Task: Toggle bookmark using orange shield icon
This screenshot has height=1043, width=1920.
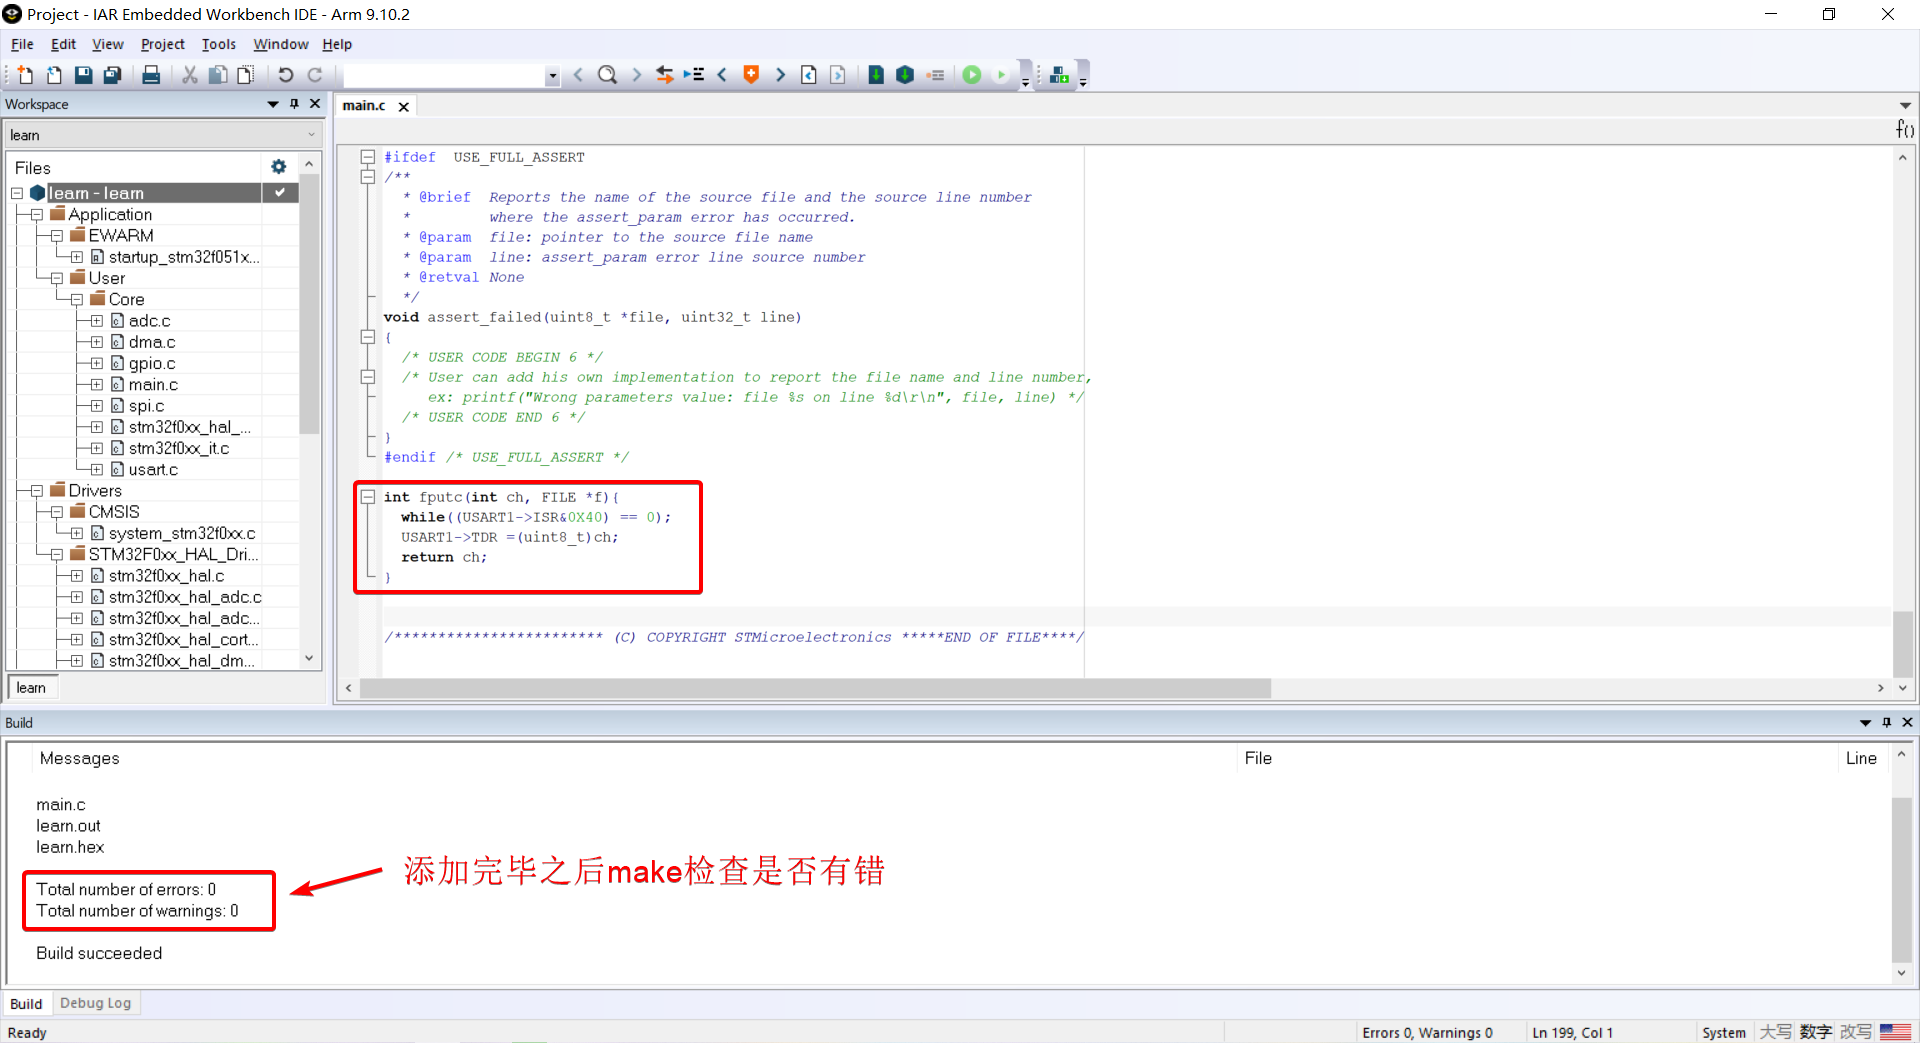Action: coord(751,75)
